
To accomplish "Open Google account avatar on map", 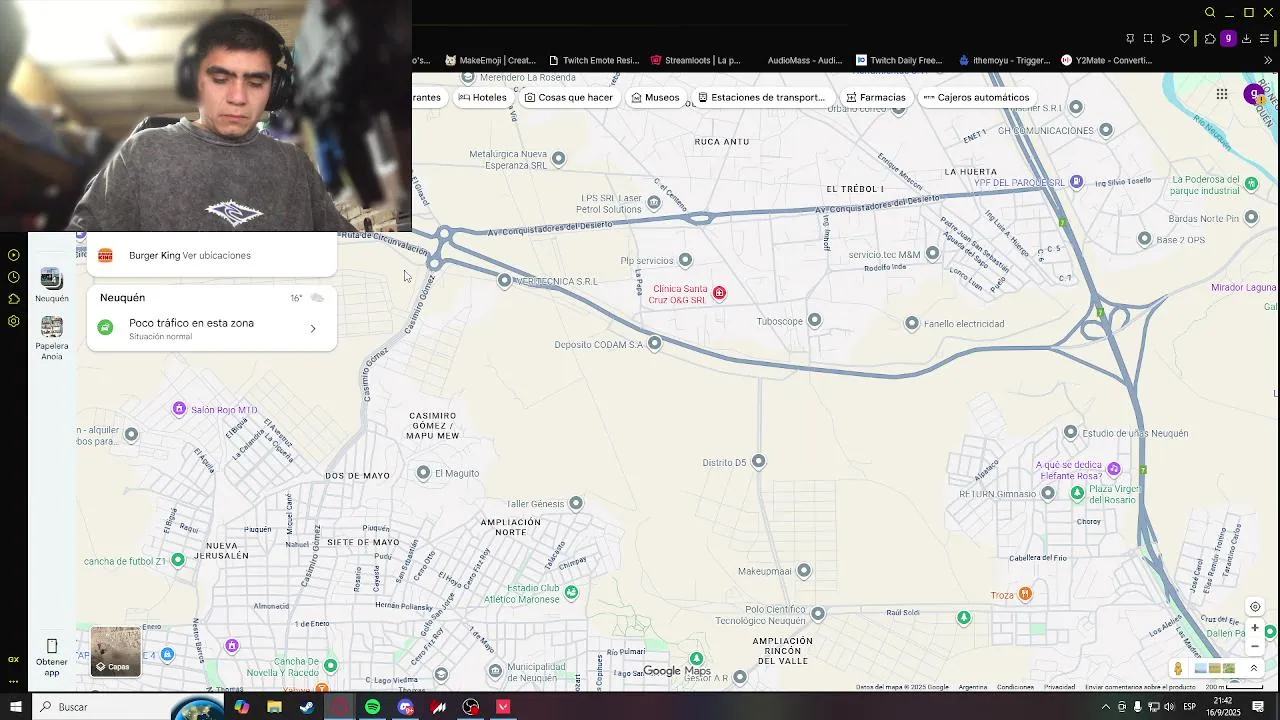I will pyautogui.click(x=1254, y=94).
